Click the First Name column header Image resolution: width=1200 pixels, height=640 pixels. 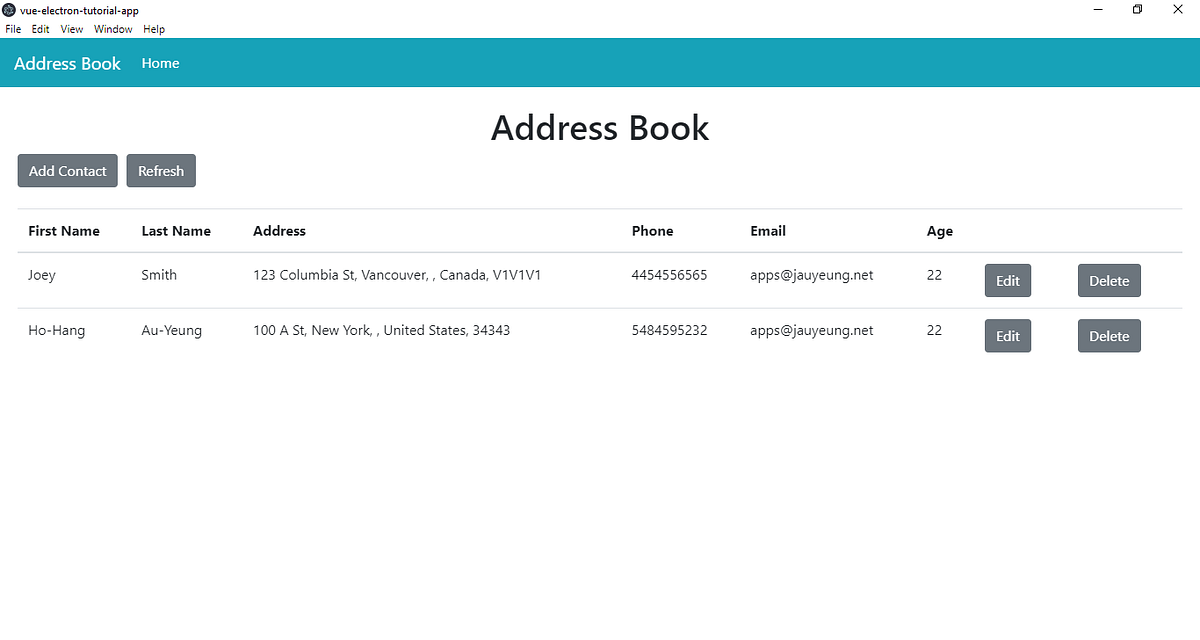coord(64,231)
